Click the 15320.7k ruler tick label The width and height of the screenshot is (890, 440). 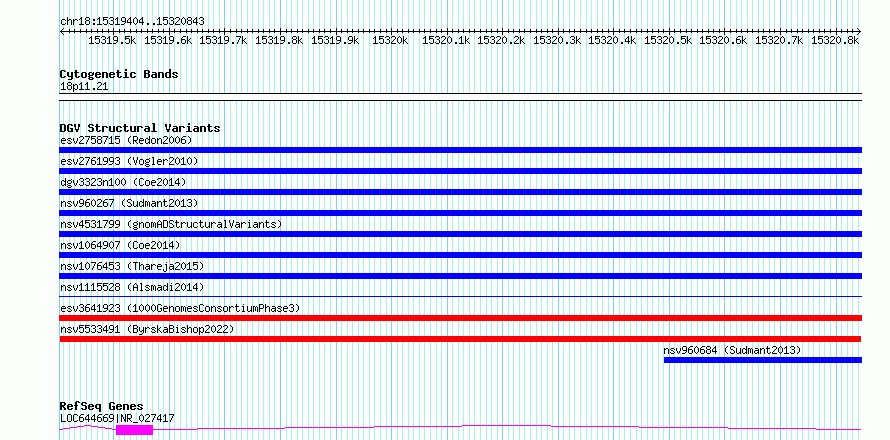(779, 40)
